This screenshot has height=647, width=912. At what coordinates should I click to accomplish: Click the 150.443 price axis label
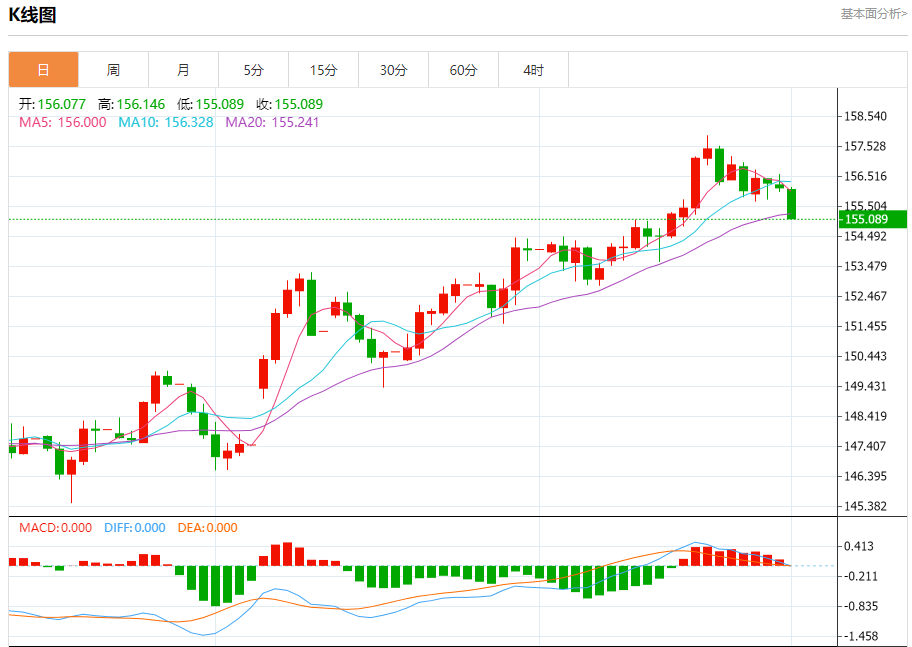(x=865, y=356)
